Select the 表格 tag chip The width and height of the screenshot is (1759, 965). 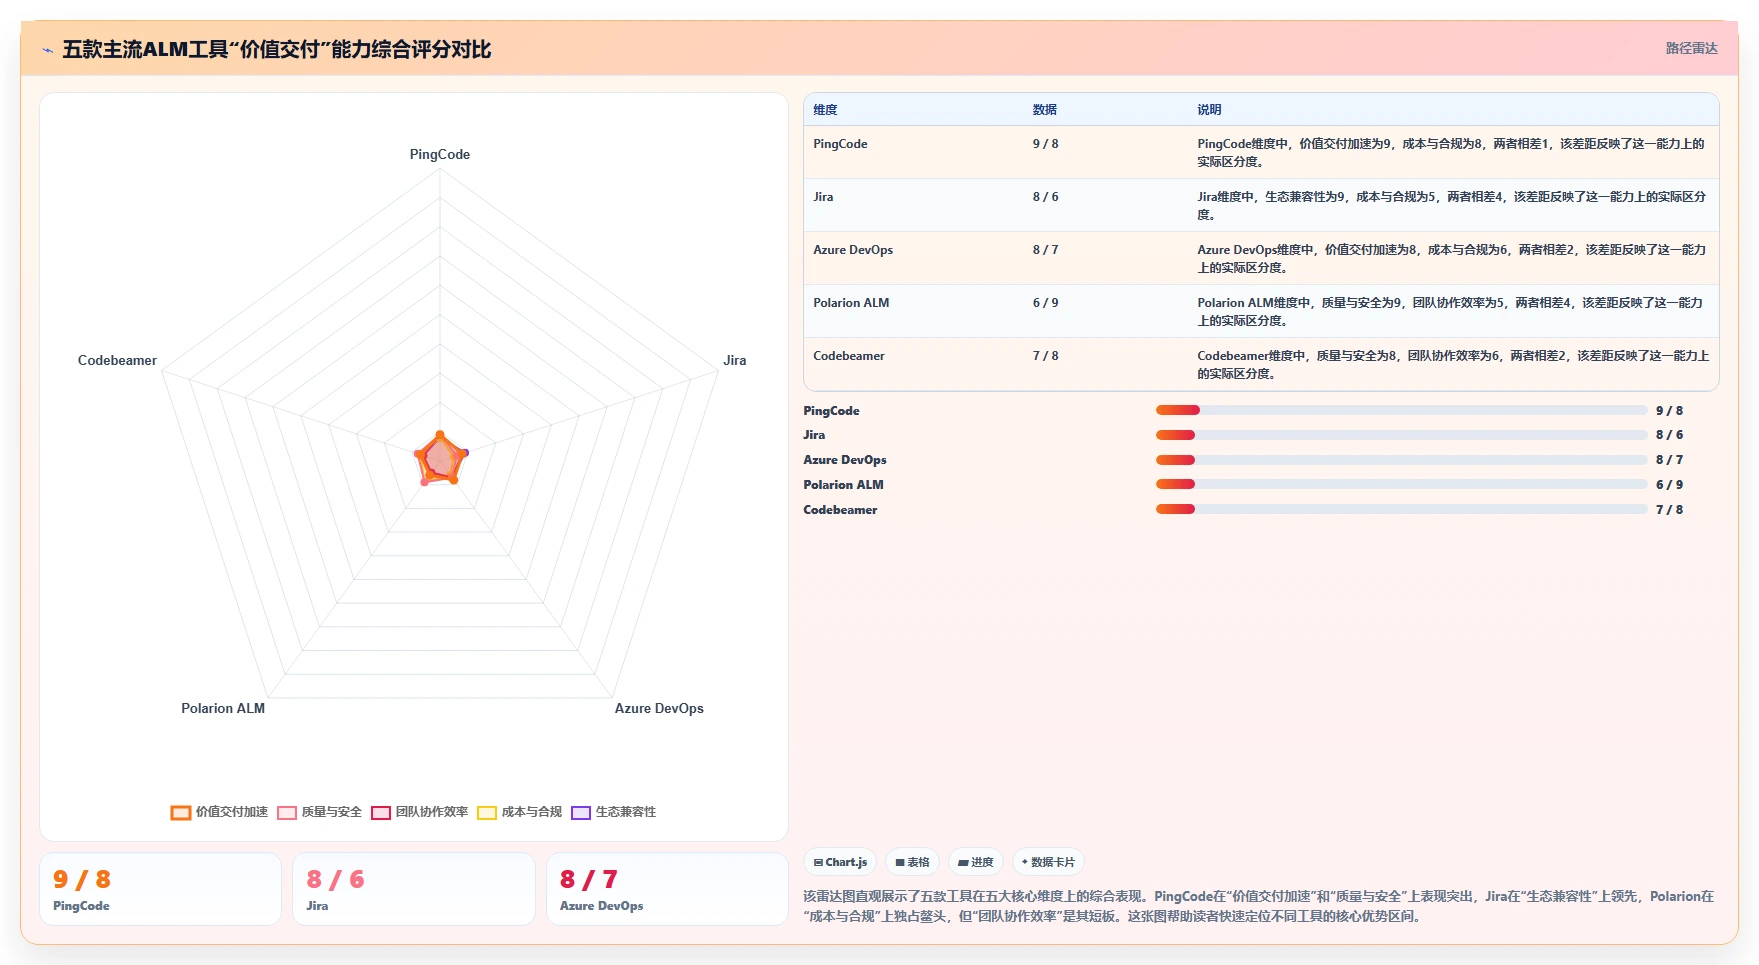coord(912,862)
